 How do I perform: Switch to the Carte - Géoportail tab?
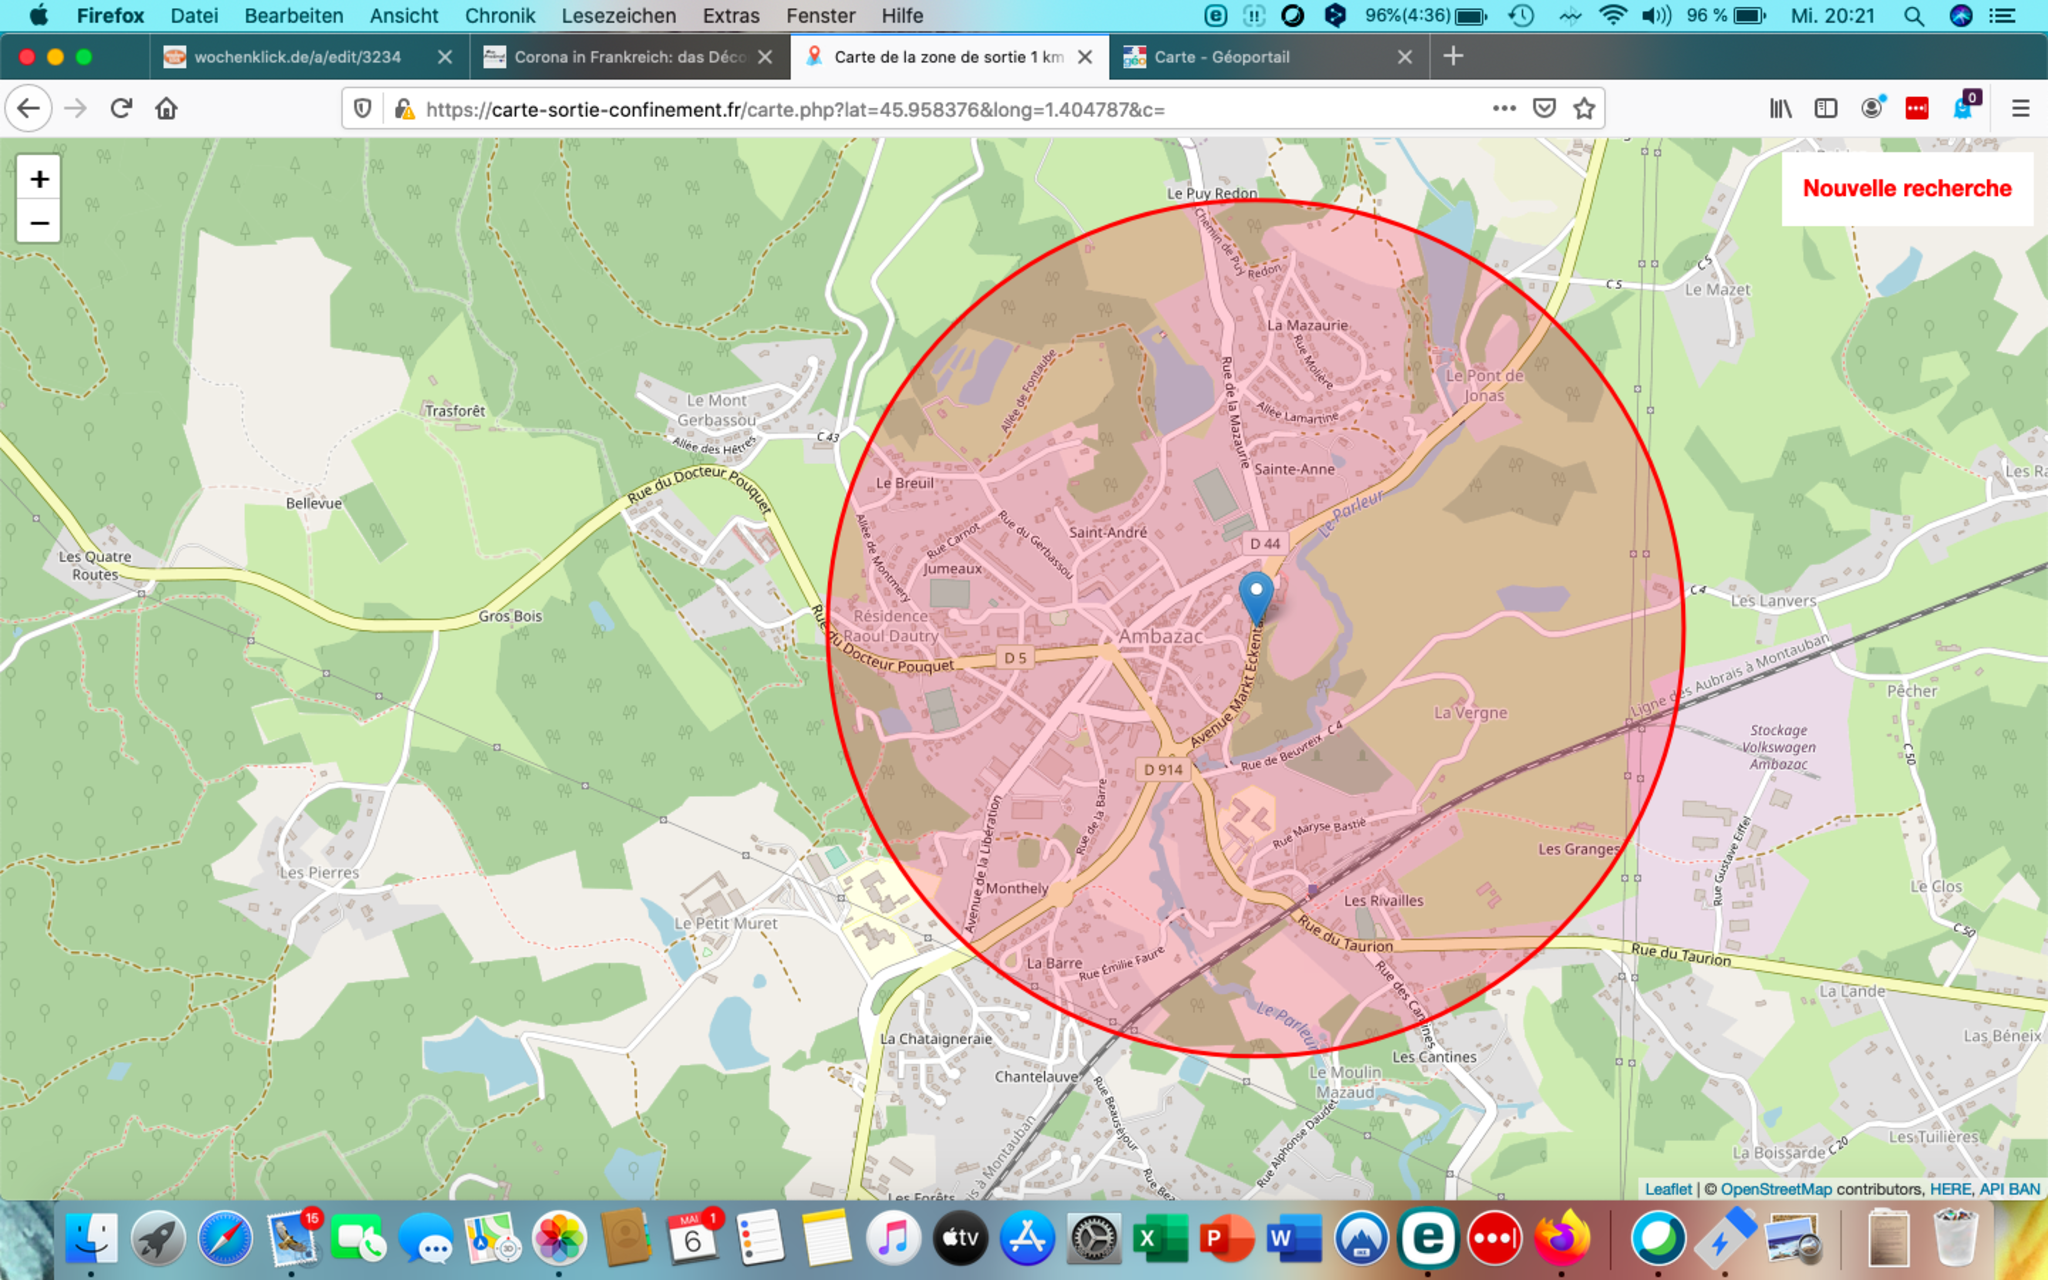click(1222, 57)
